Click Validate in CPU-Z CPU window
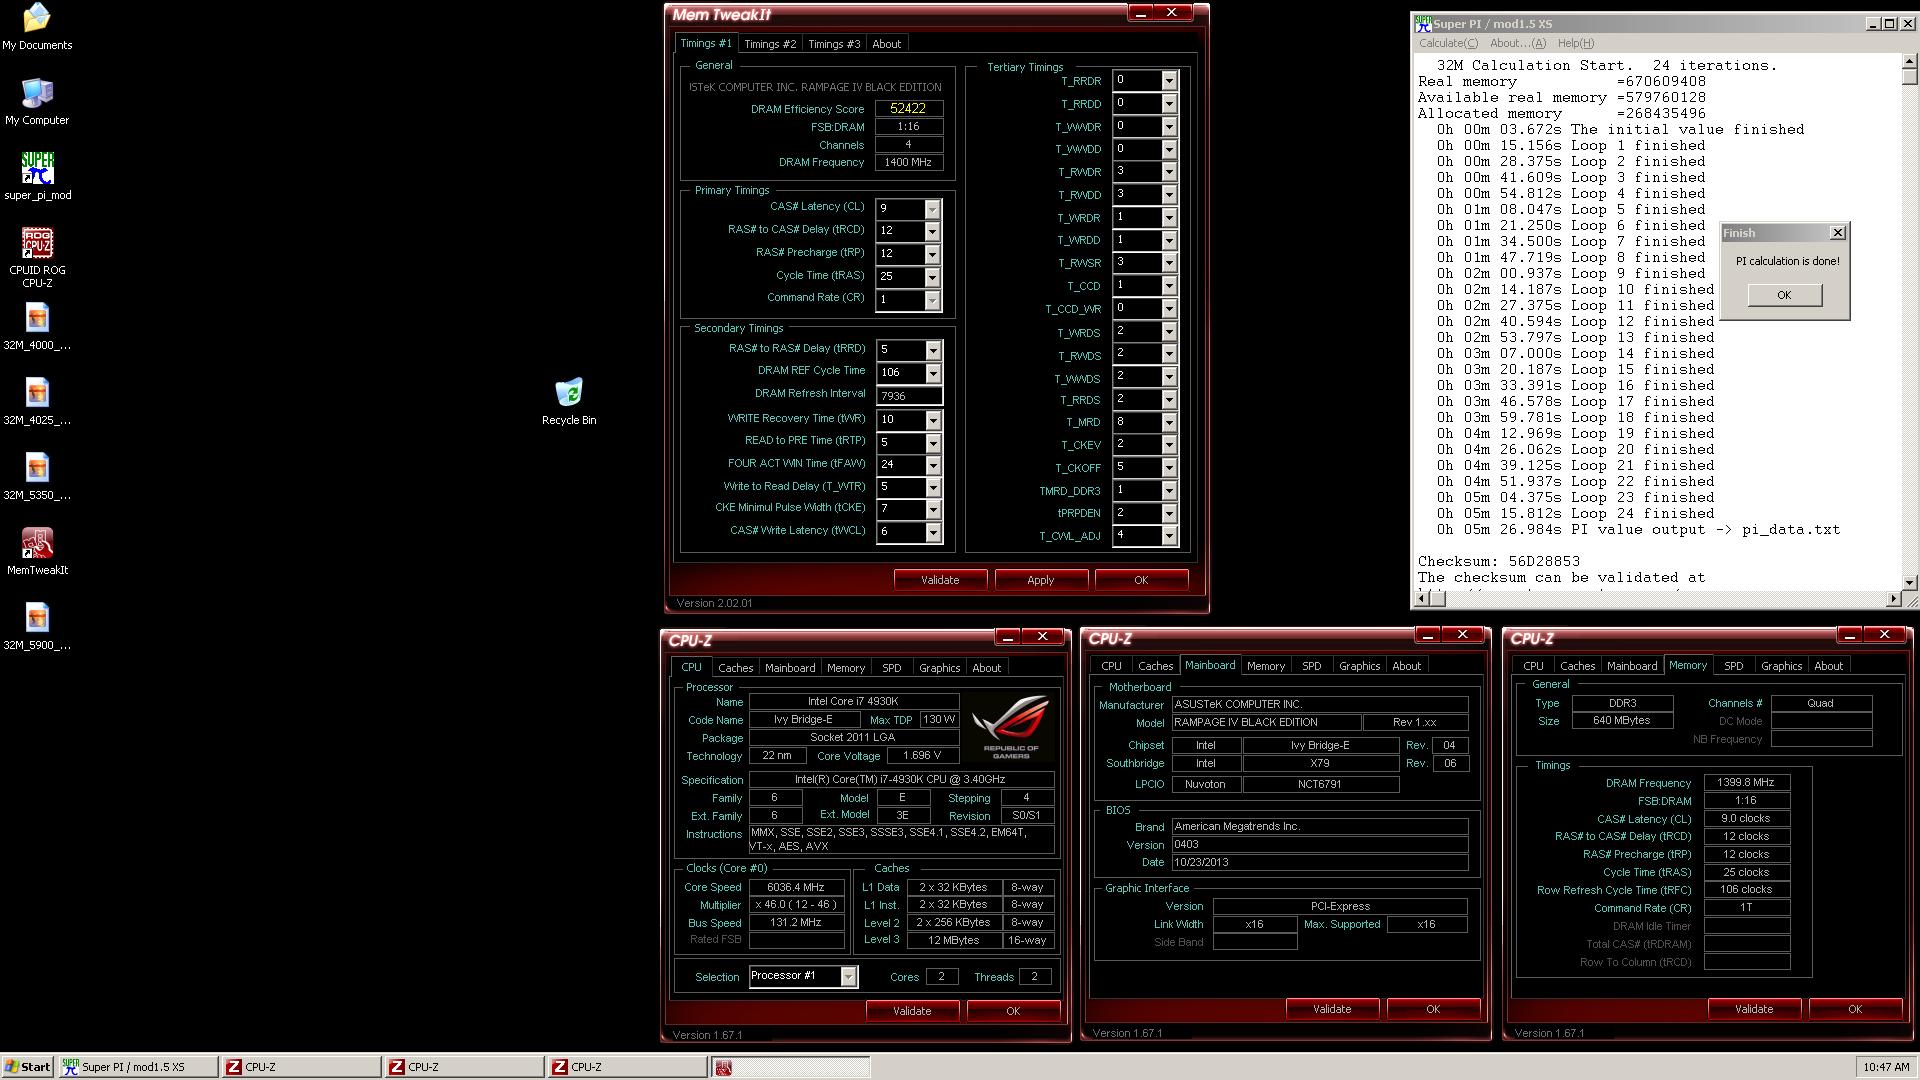 tap(912, 1011)
